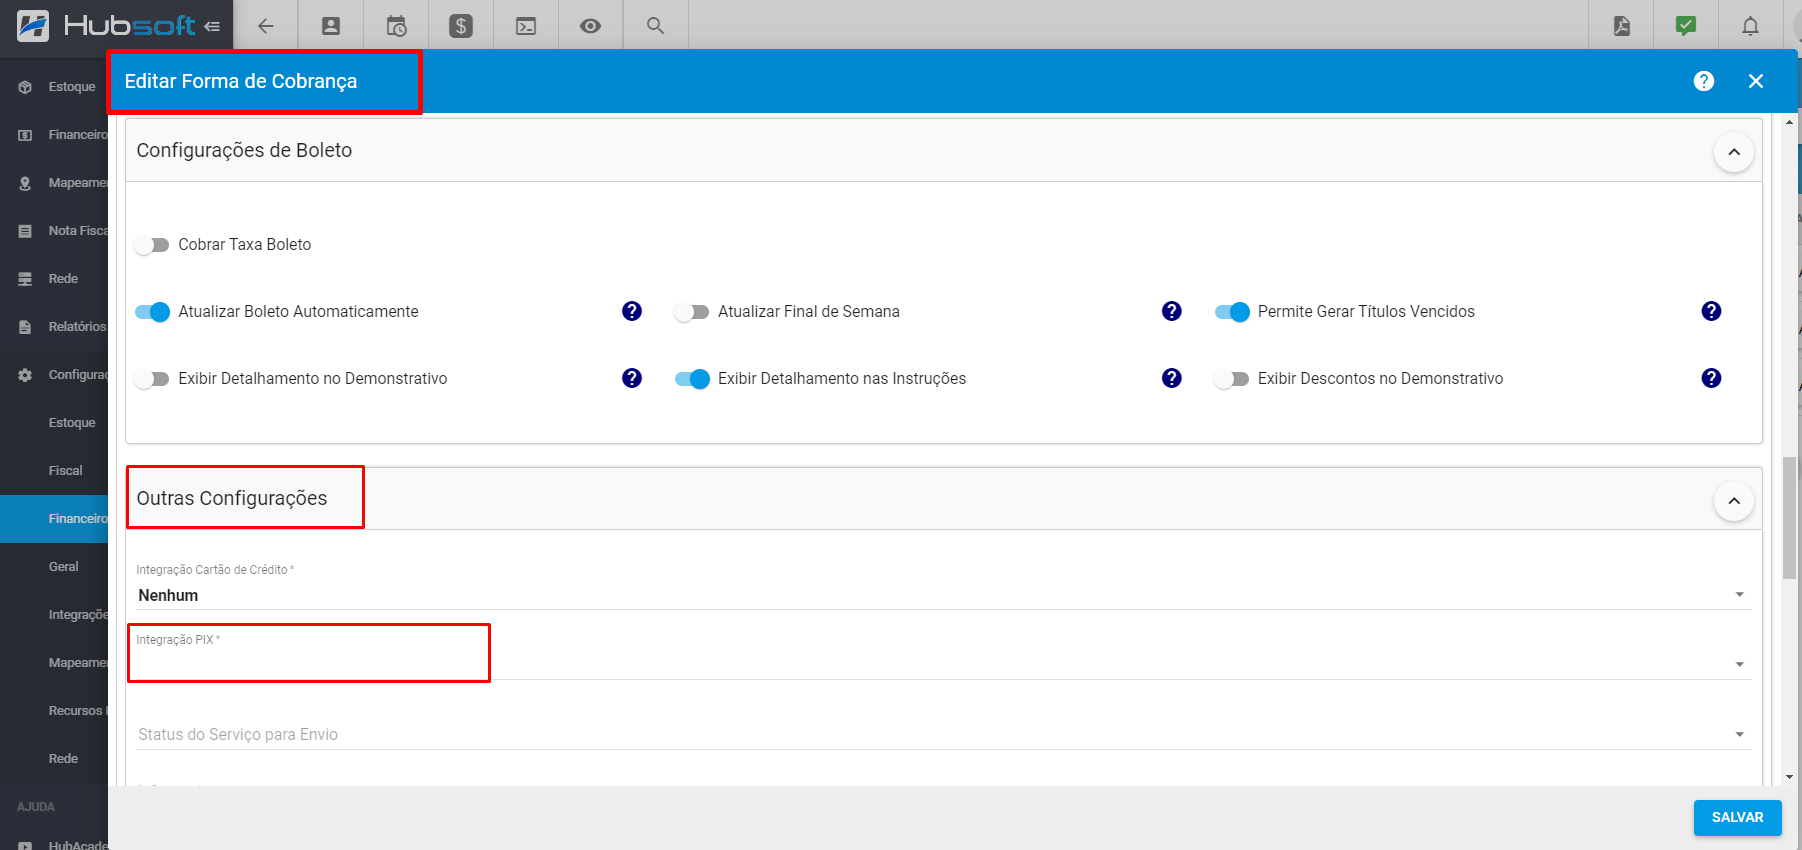Open Estoque submenu under Configuração
The height and width of the screenshot is (850, 1802).
pos(54,423)
